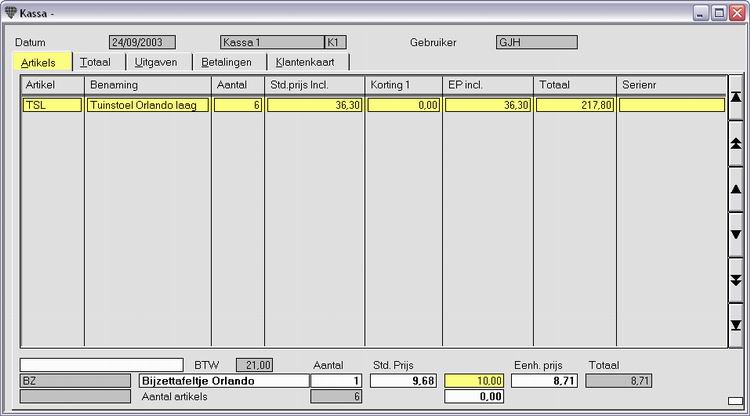
Task: Click the BTW field 21,00
Action: (254, 365)
